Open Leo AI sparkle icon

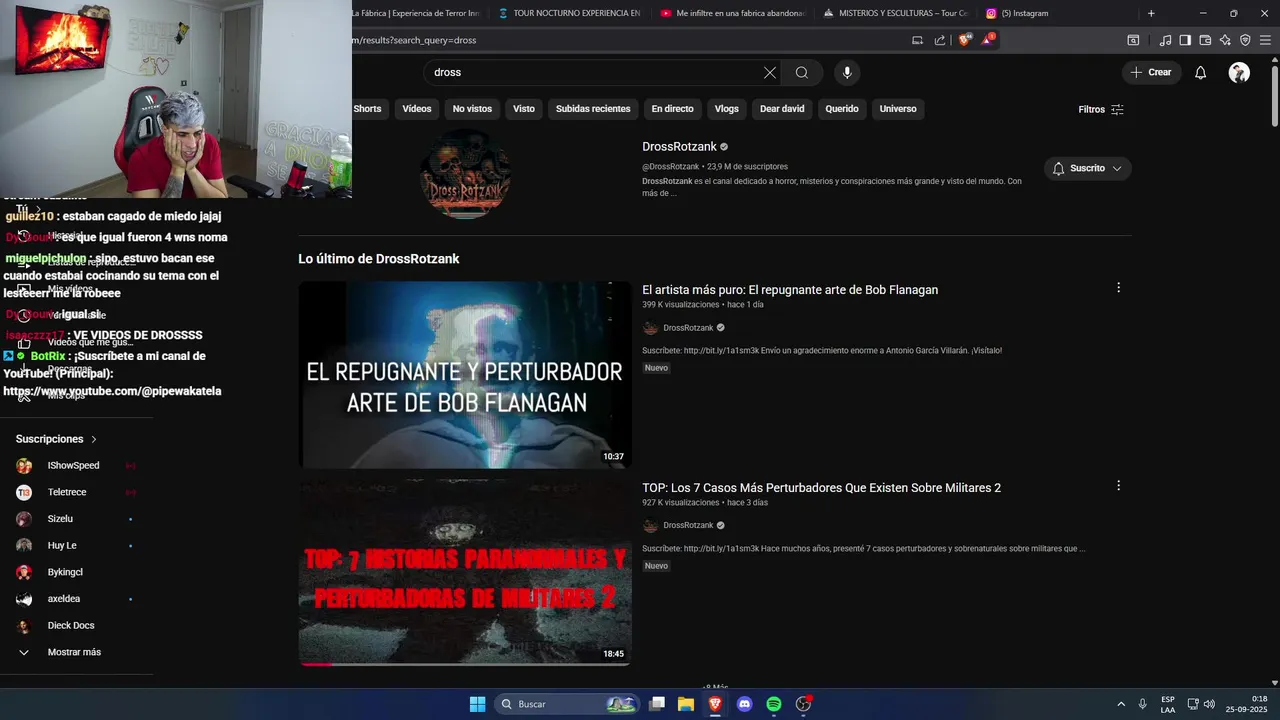point(1225,40)
